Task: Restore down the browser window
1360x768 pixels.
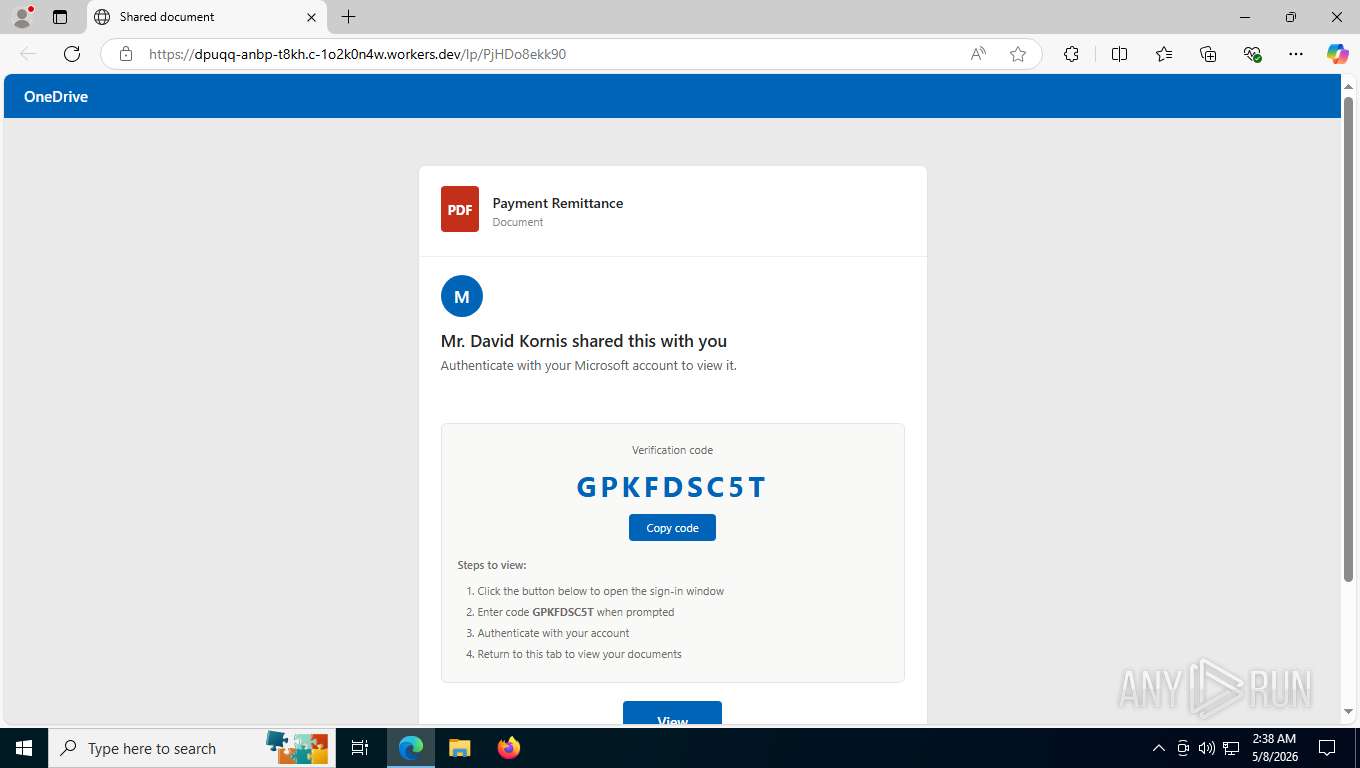Action: tap(1291, 17)
